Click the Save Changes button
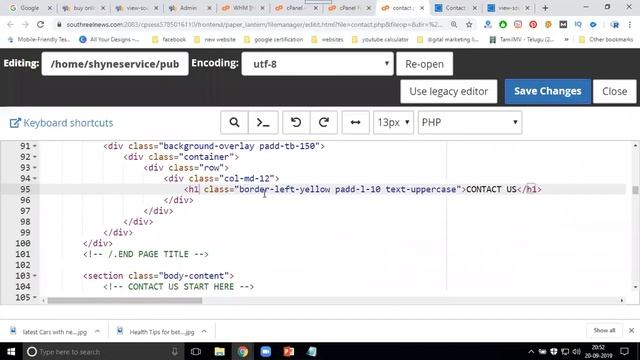Screen dimensions: 640x360 pos(548,91)
